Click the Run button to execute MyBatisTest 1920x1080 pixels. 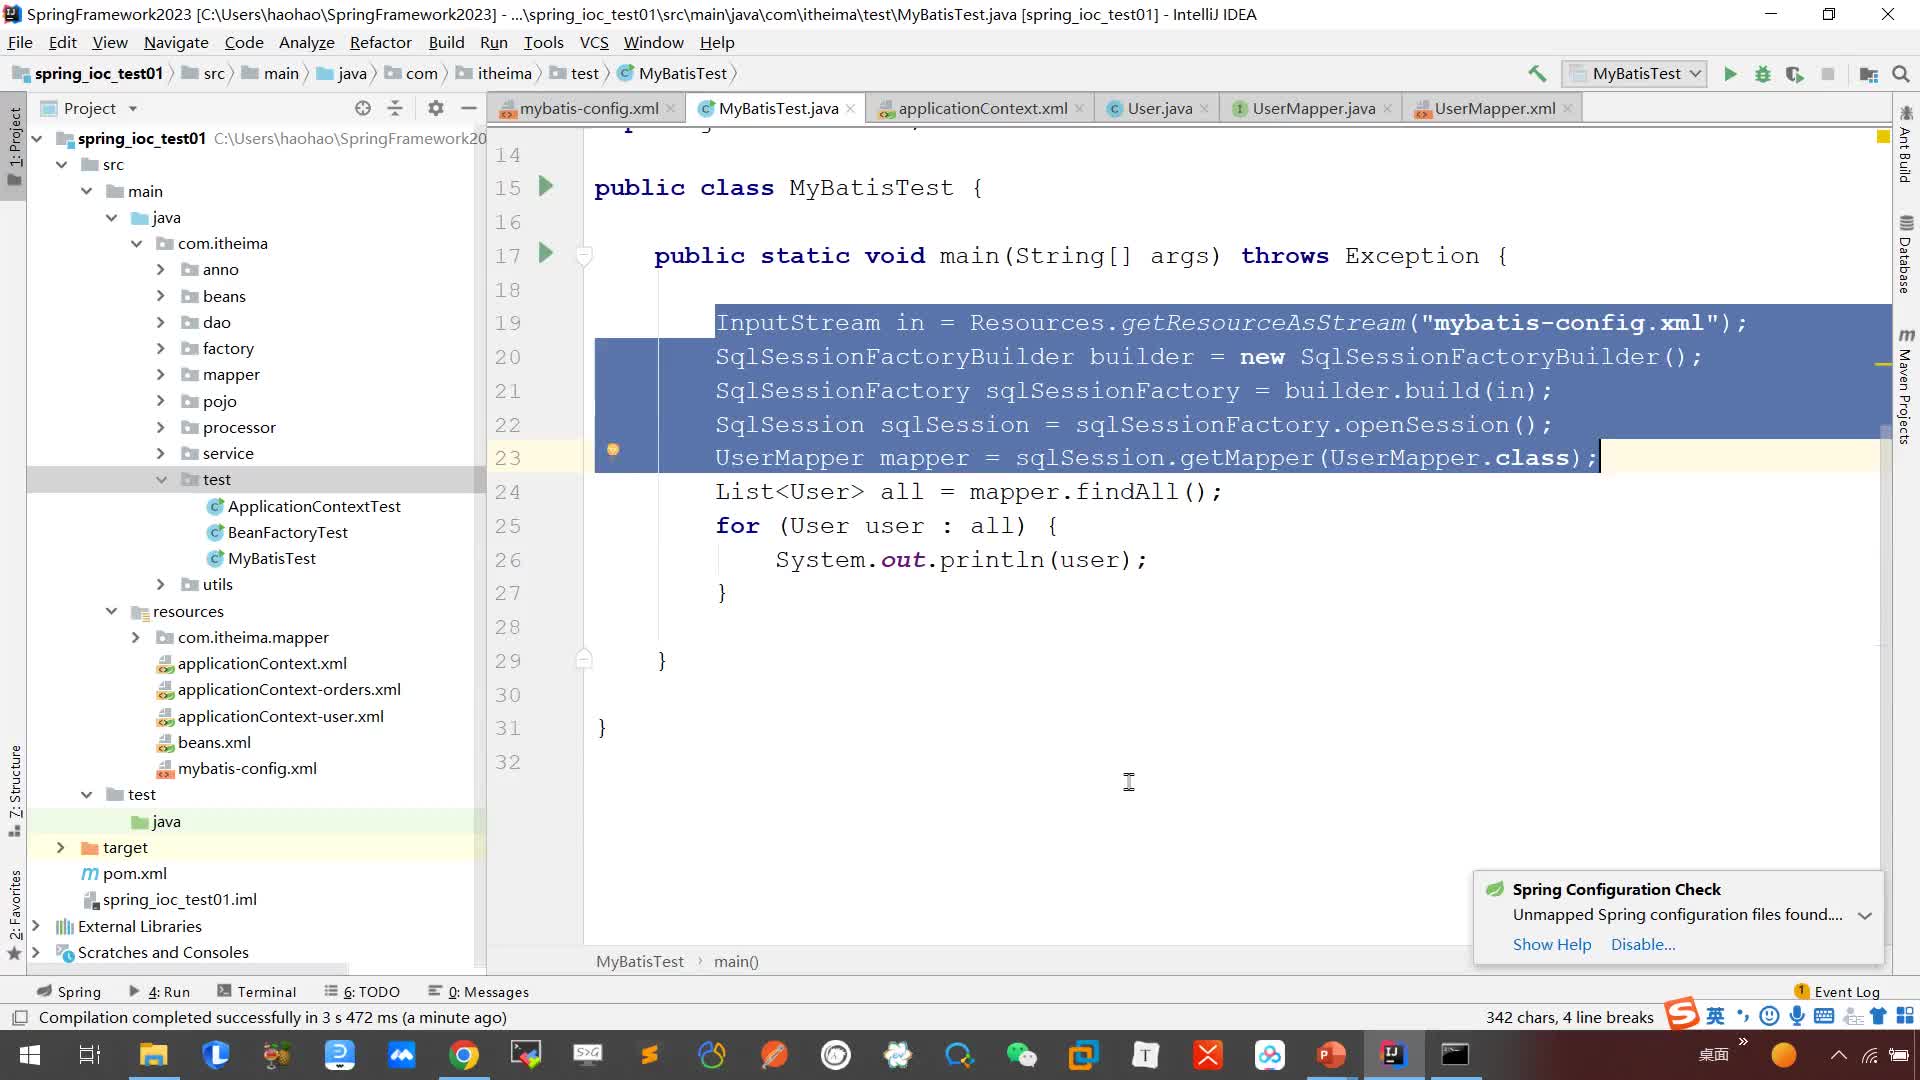(x=1730, y=73)
